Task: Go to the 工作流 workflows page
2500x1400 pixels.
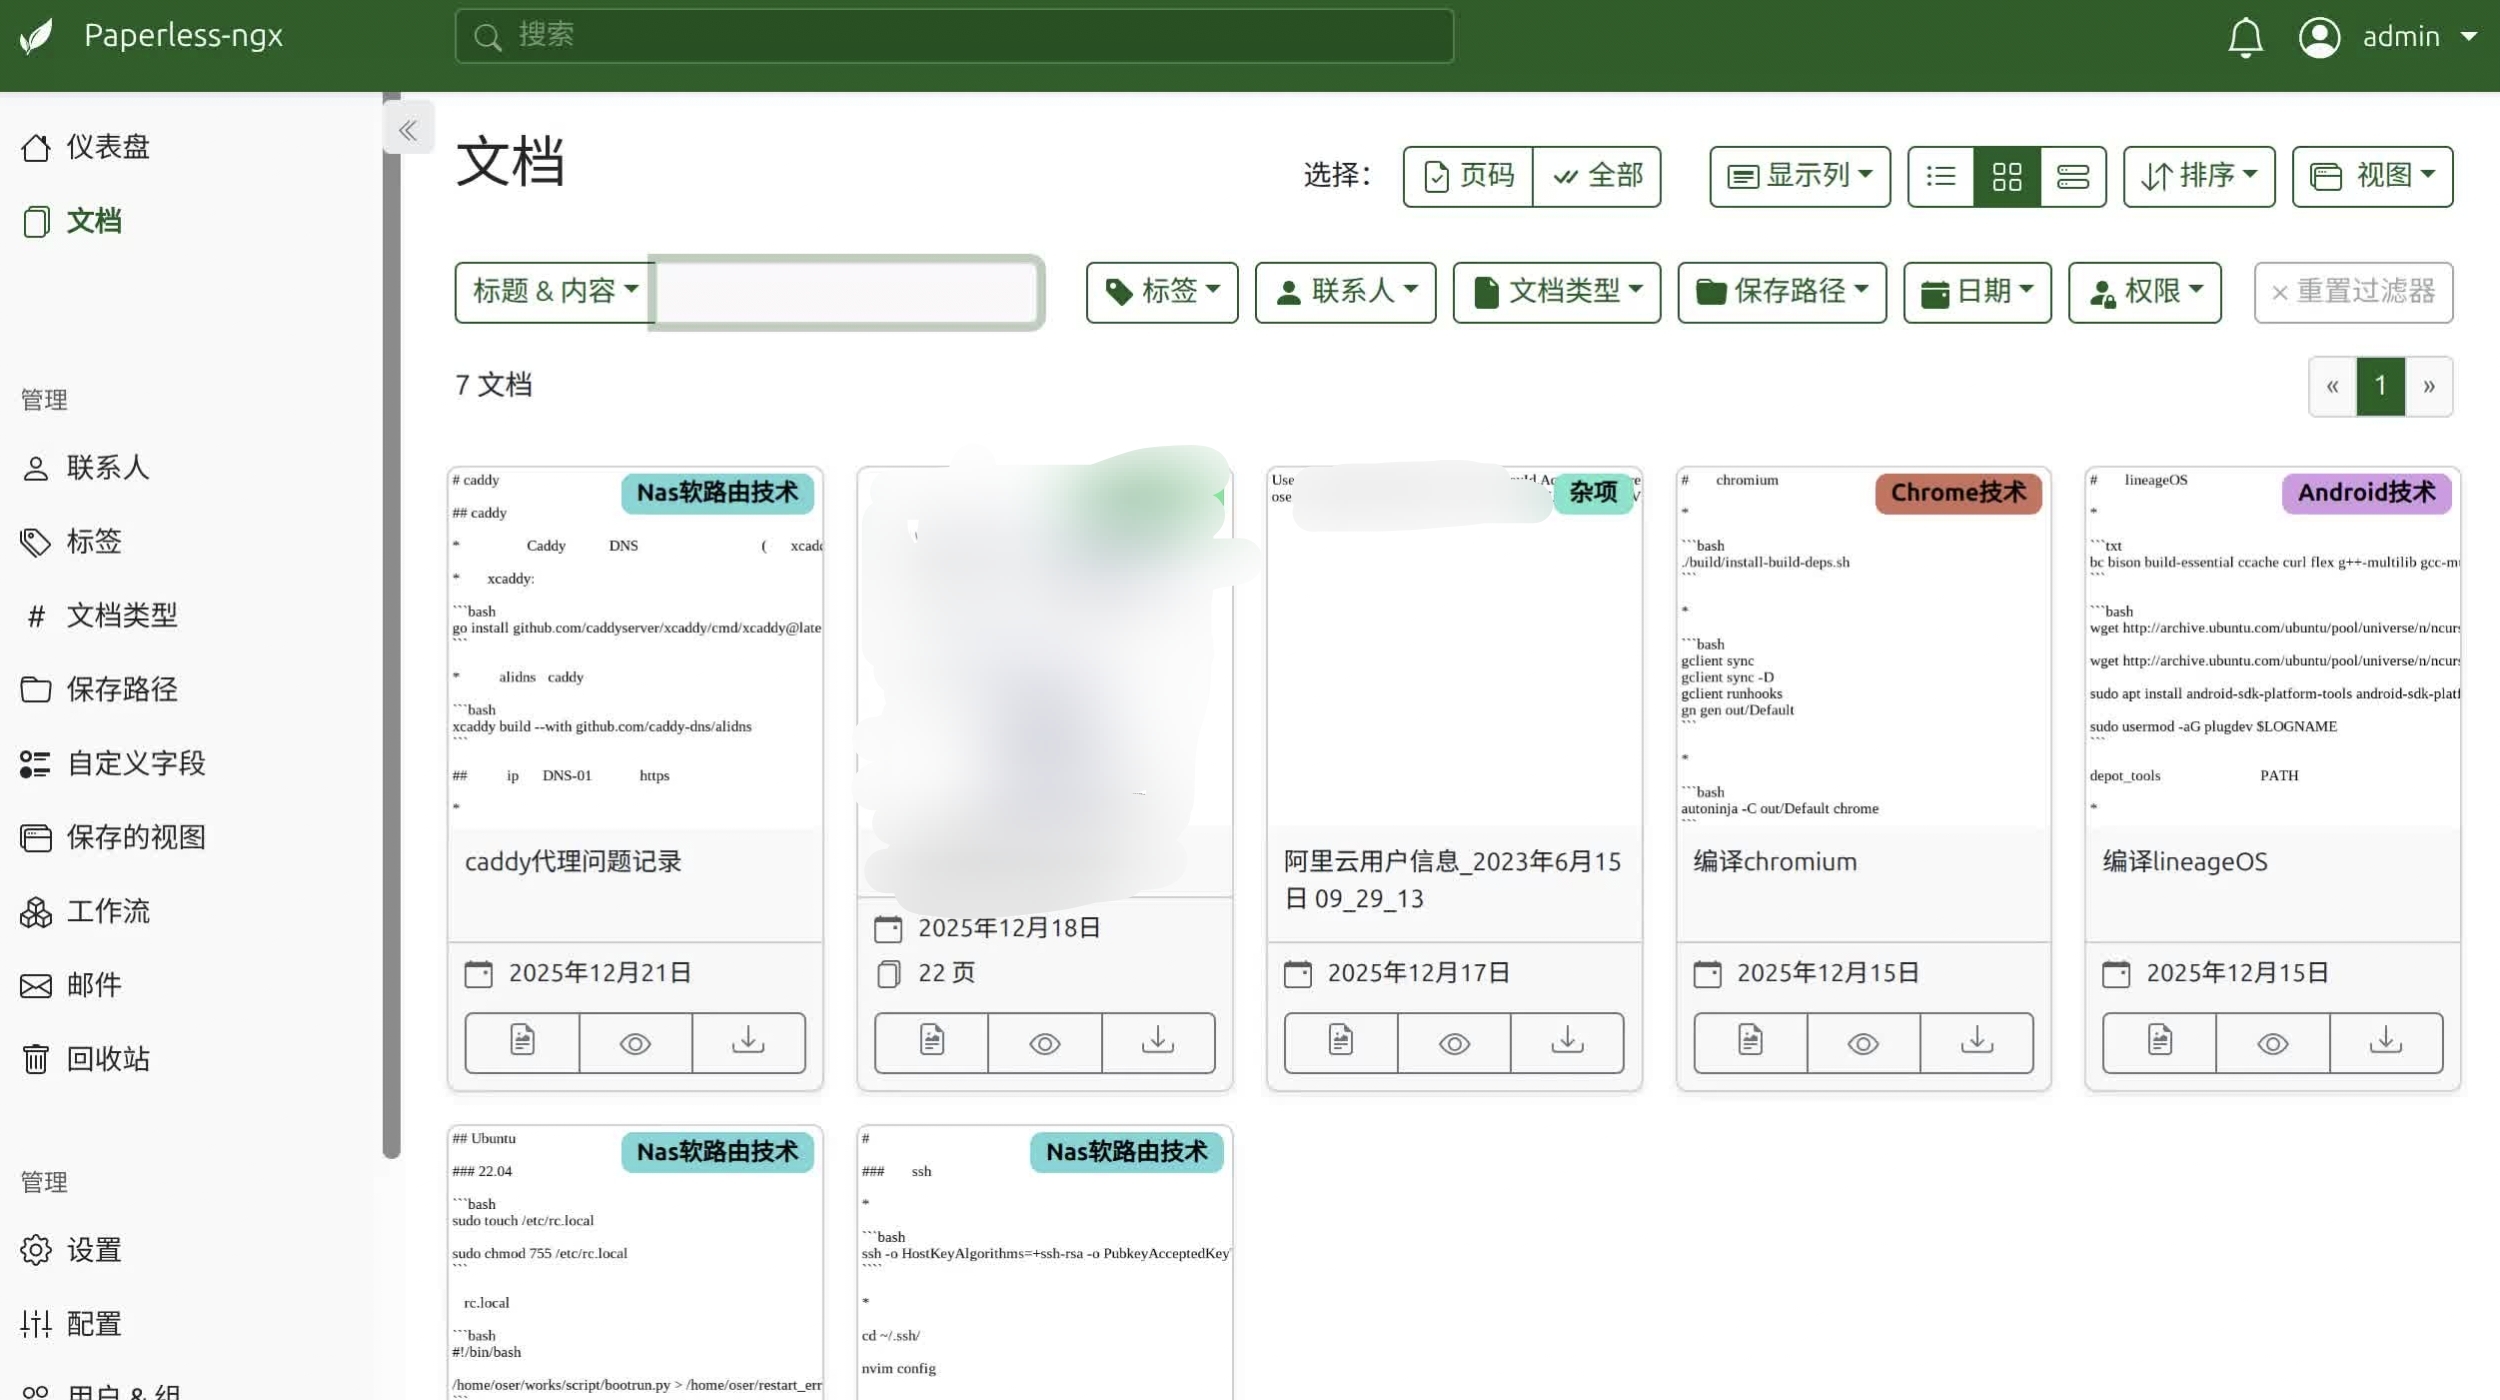Action: [x=107, y=911]
